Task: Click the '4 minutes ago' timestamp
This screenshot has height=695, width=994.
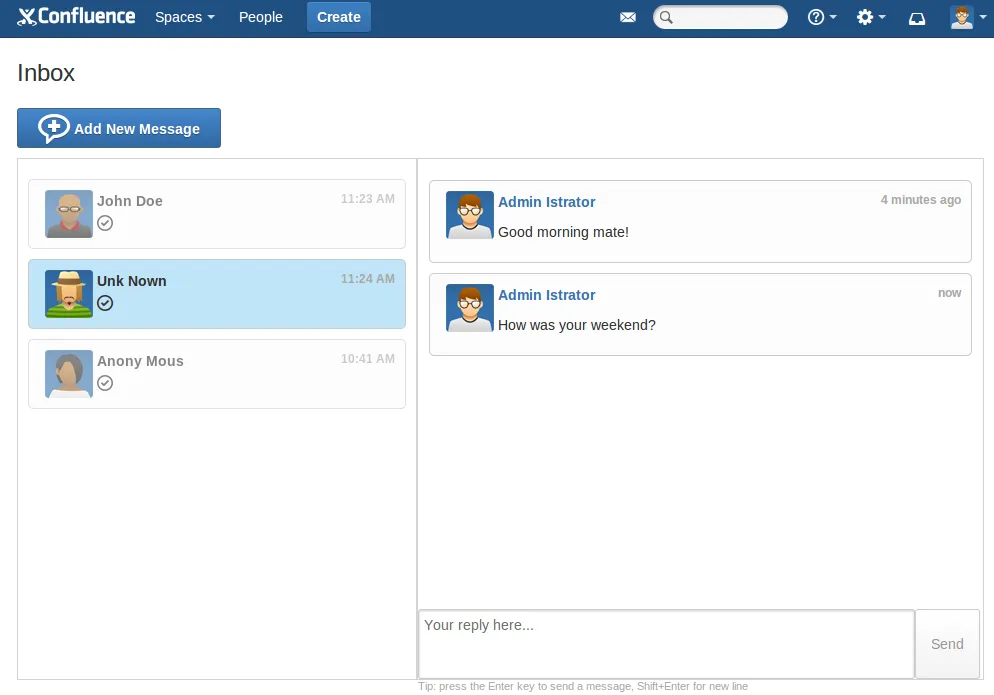Action: click(x=920, y=200)
